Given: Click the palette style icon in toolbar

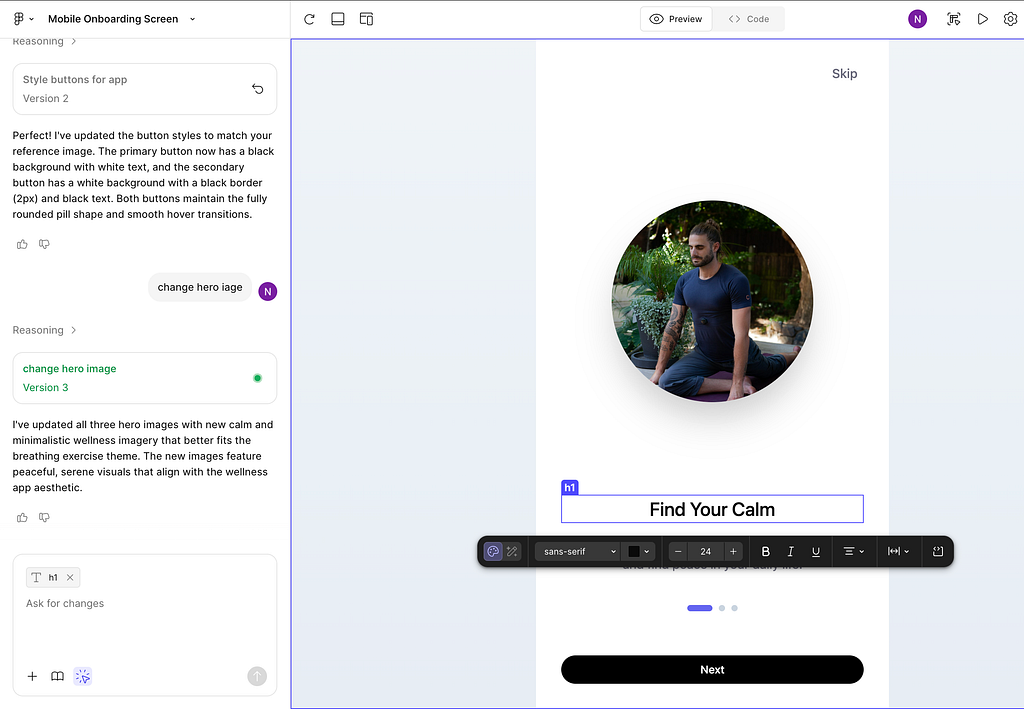Looking at the screenshot, I should (x=493, y=551).
